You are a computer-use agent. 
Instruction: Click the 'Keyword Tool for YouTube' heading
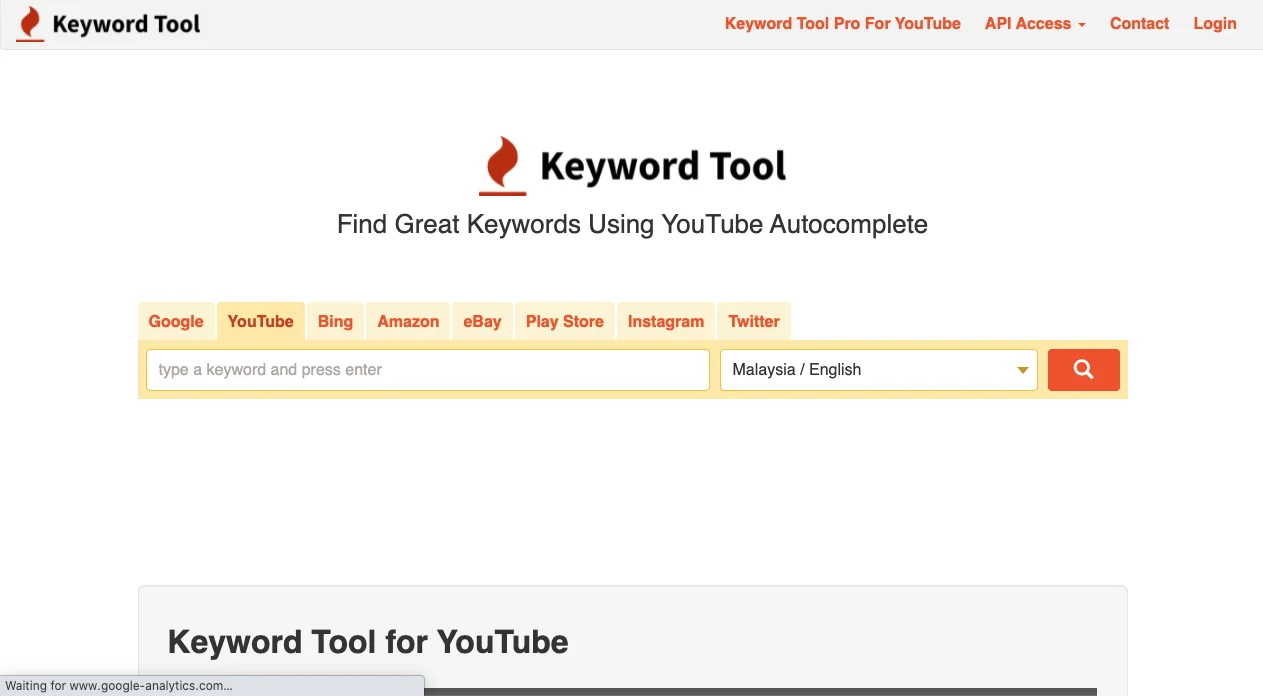(368, 641)
